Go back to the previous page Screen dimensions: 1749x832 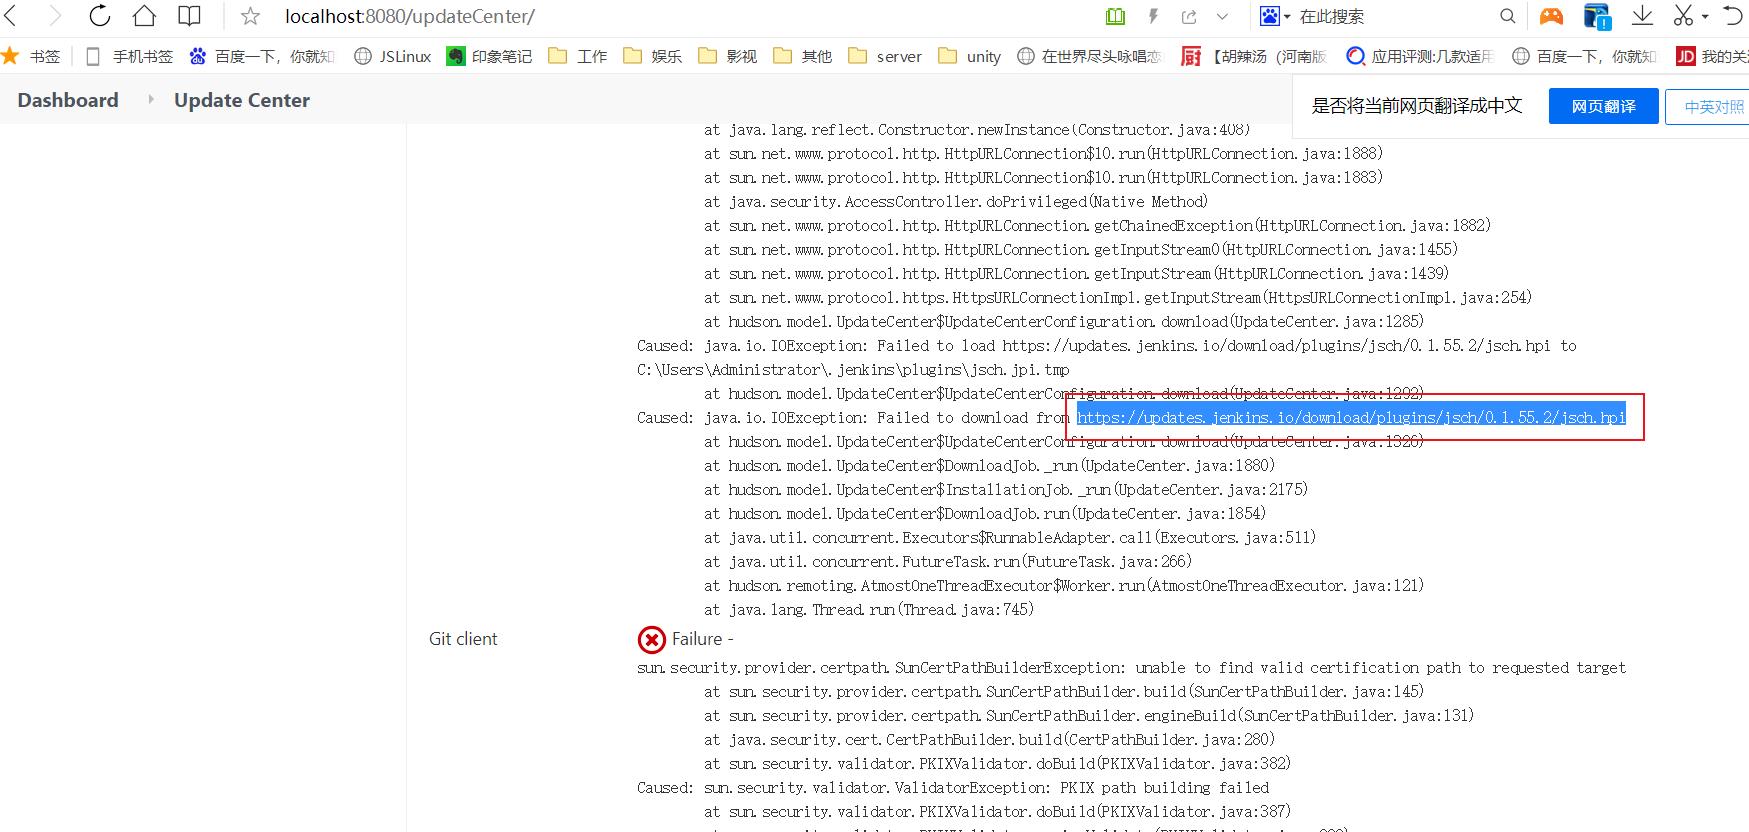coord(12,16)
